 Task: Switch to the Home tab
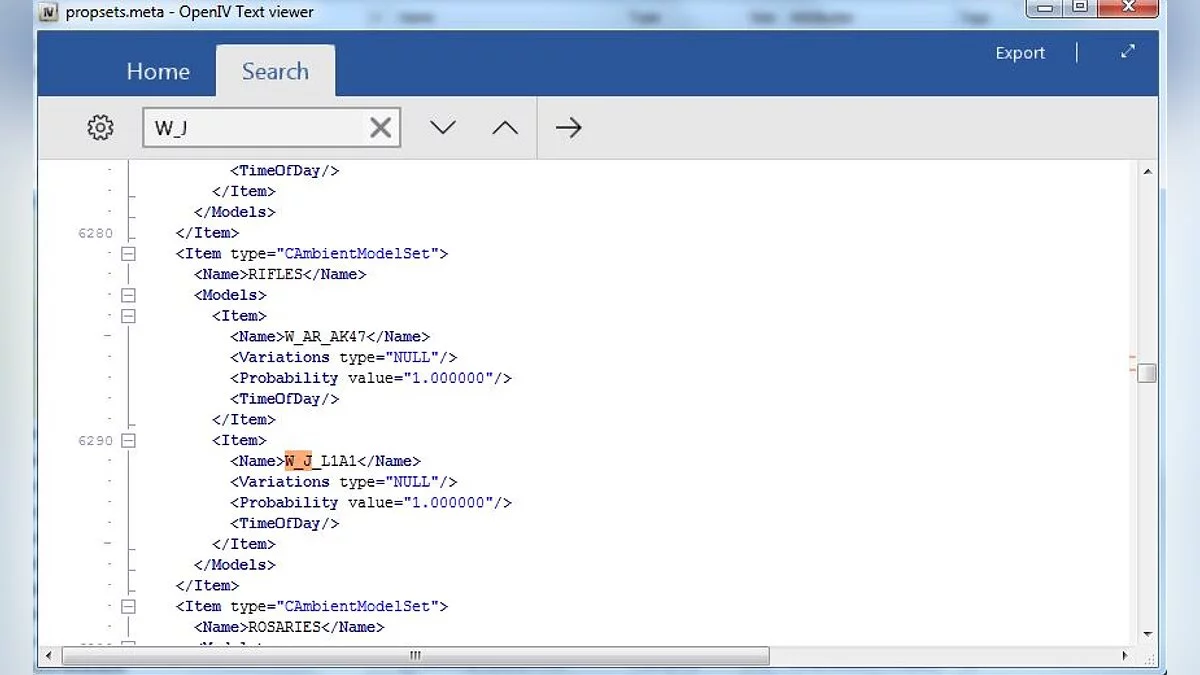pyautogui.click(x=158, y=72)
